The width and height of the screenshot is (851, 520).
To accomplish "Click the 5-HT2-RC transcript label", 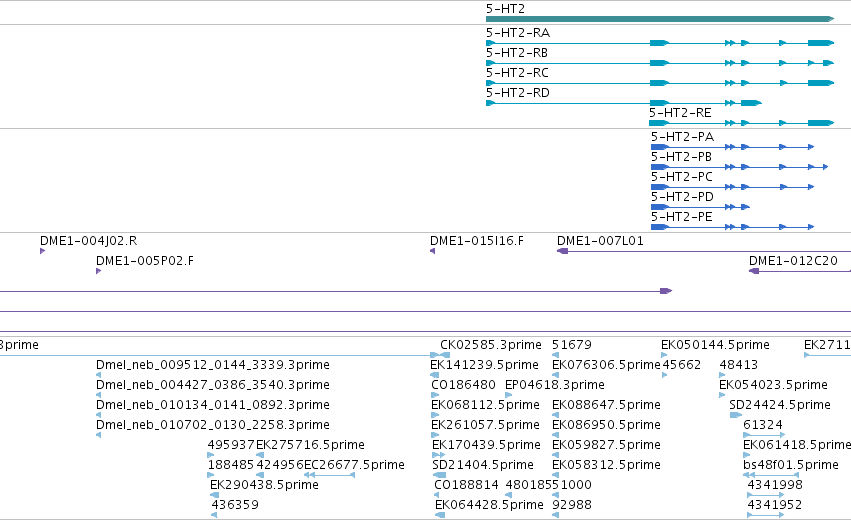I will pyautogui.click(x=517, y=73).
